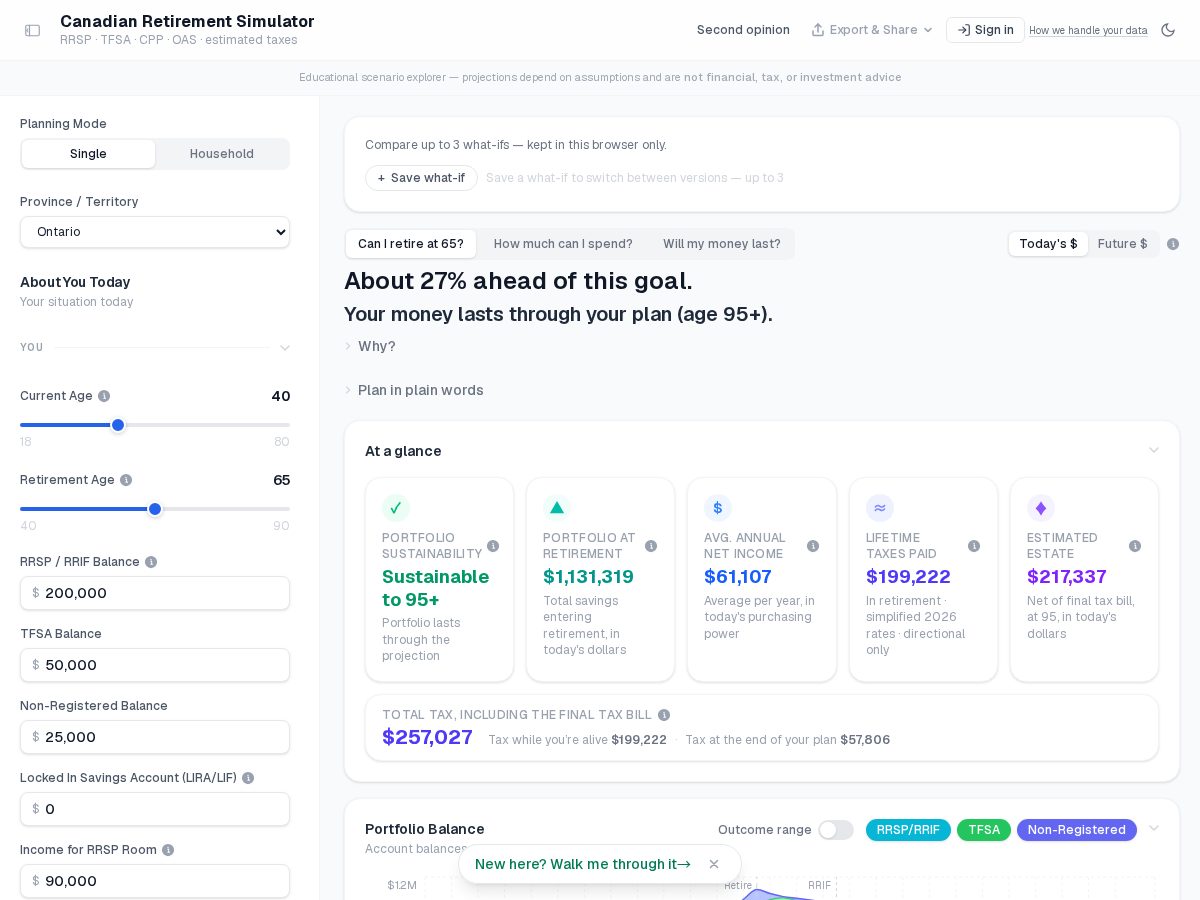Viewport: 1200px width, 900px height.
Task: Click info icon on Lifetime Taxes Paid card
Action: 974,546
